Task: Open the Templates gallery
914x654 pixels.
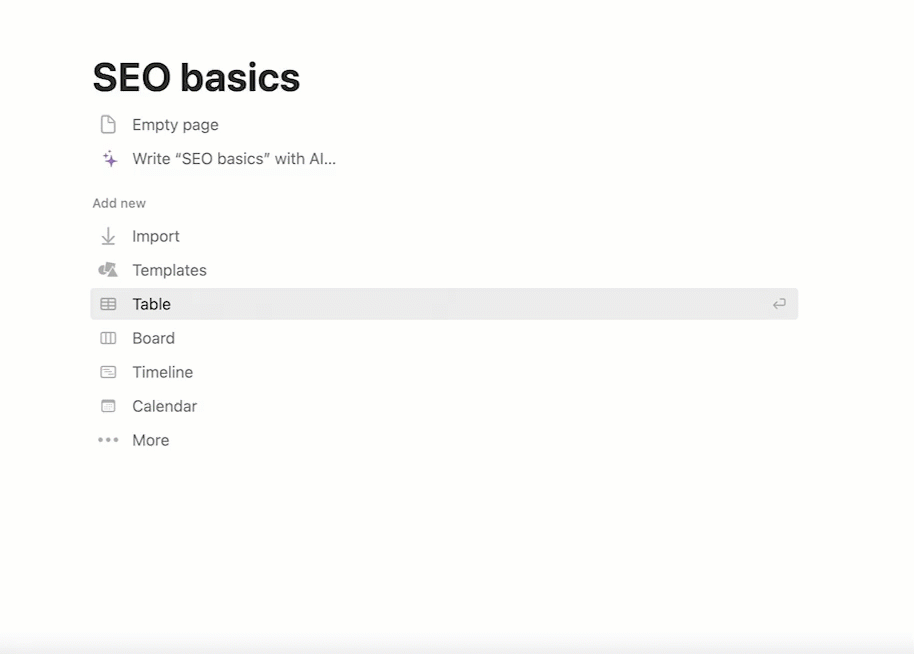Action: pyautogui.click(x=169, y=270)
